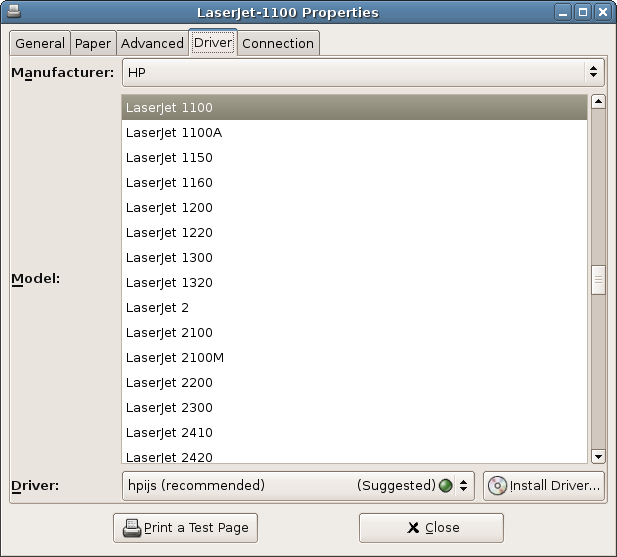Choose the LaserJet 2 model
This screenshot has height=557, width=617.
point(354,307)
